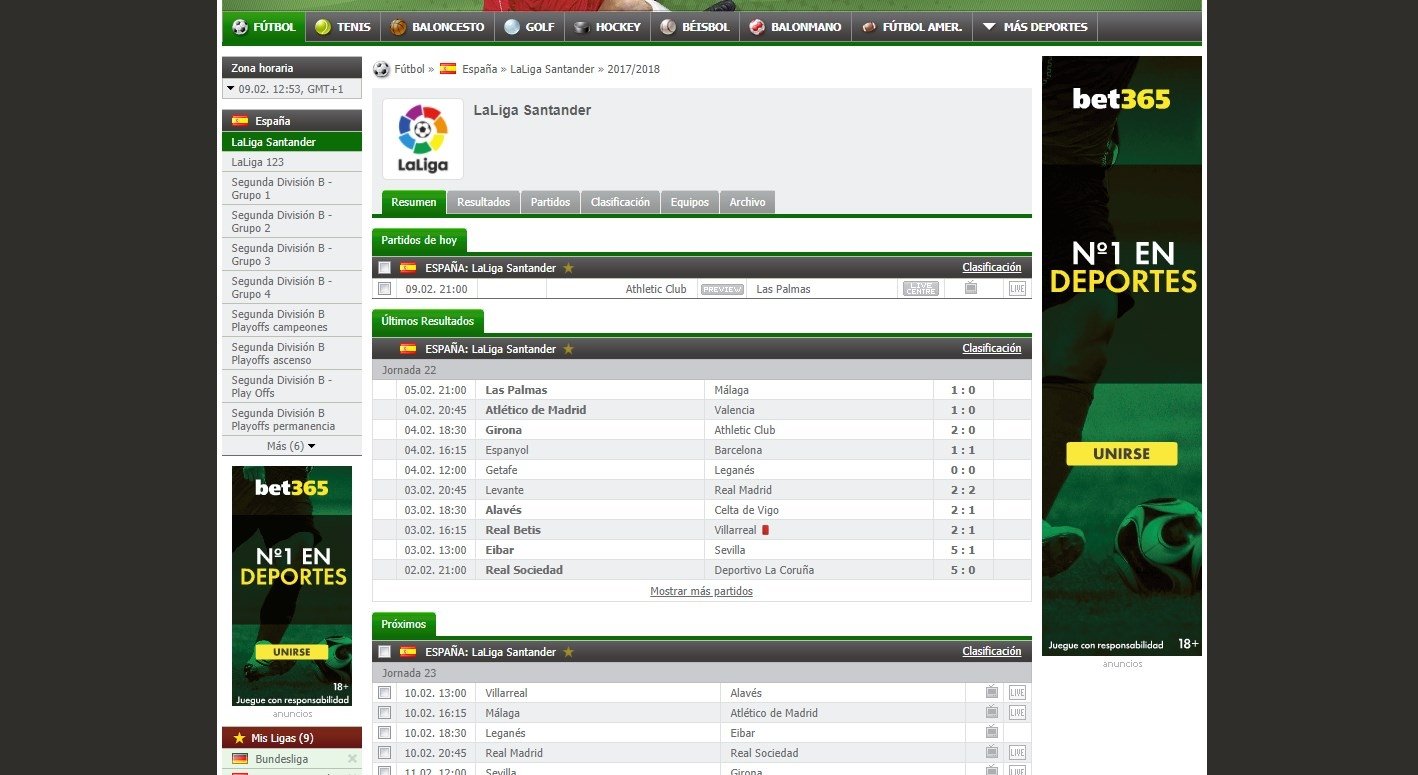1418x775 pixels.
Task: Switch to the Archivo tab
Action: point(747,202)
